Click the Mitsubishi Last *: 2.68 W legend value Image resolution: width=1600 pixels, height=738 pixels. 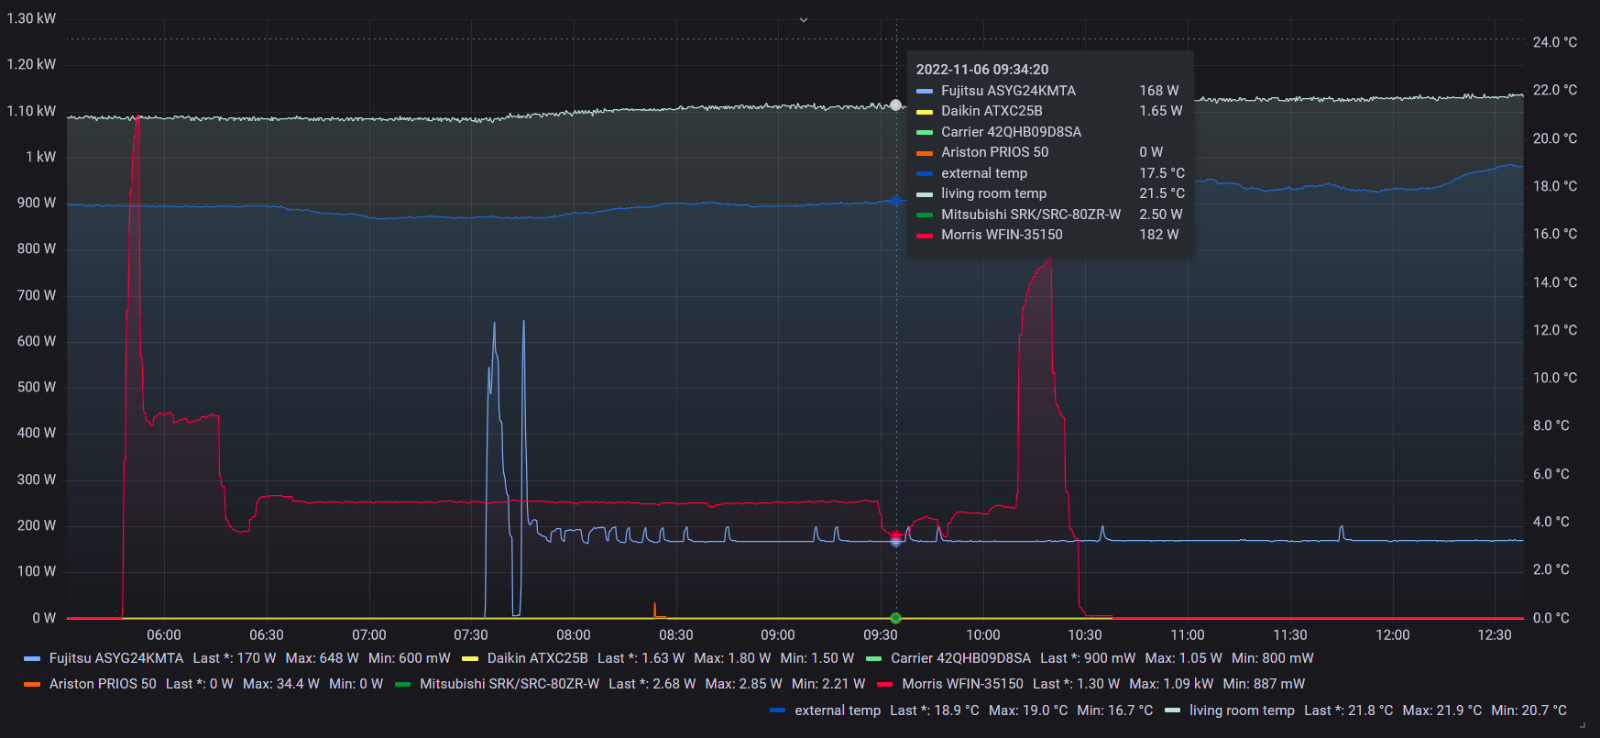(652, 684)
